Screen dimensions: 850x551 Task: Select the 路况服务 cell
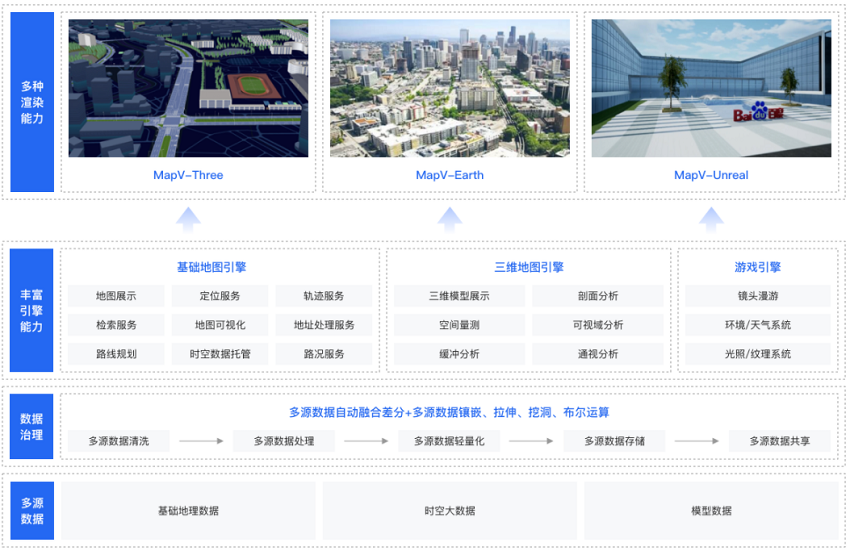(x=324, y=354)
